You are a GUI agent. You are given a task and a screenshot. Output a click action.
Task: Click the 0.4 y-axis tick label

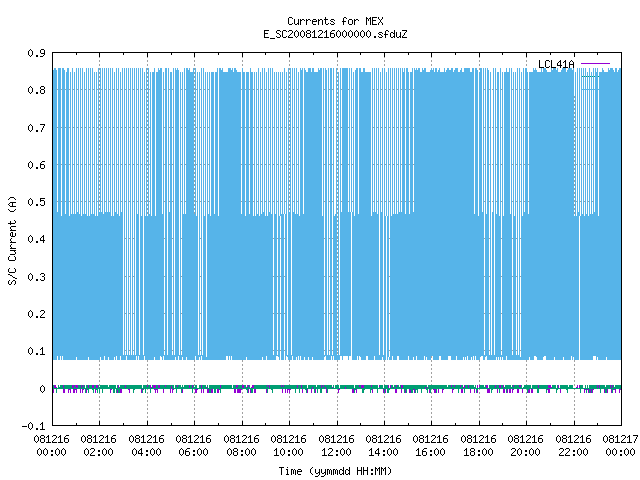(36, 239)
